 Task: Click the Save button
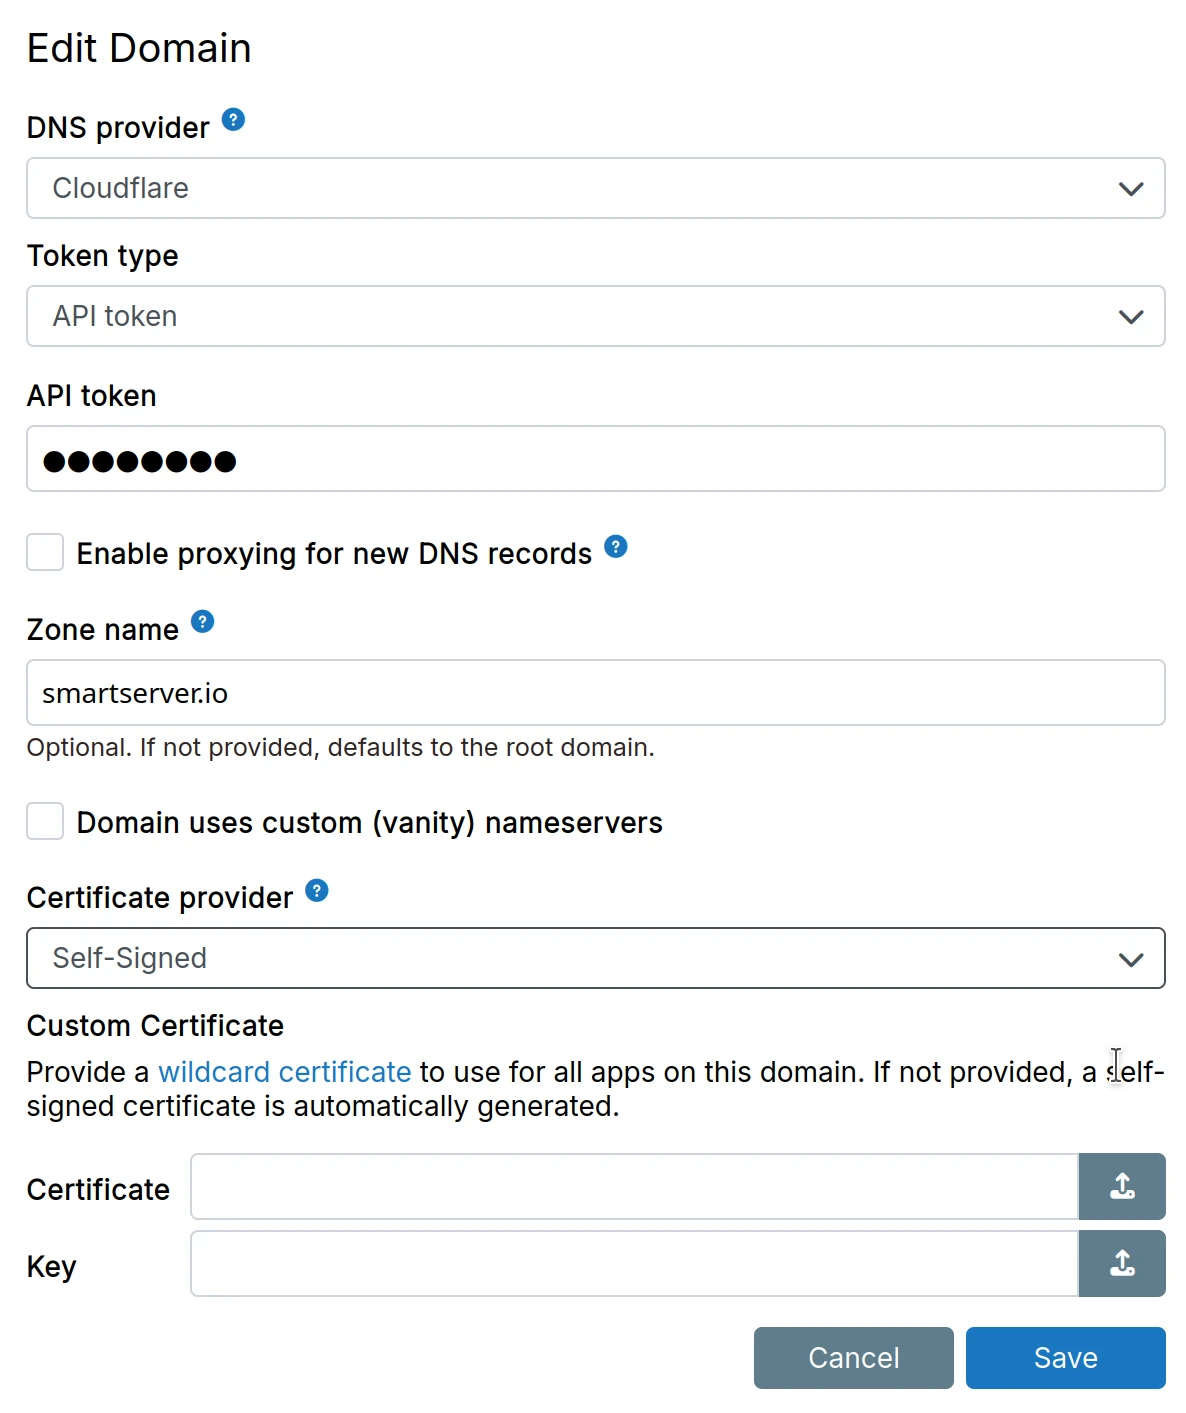[x=1065, y=1357]
